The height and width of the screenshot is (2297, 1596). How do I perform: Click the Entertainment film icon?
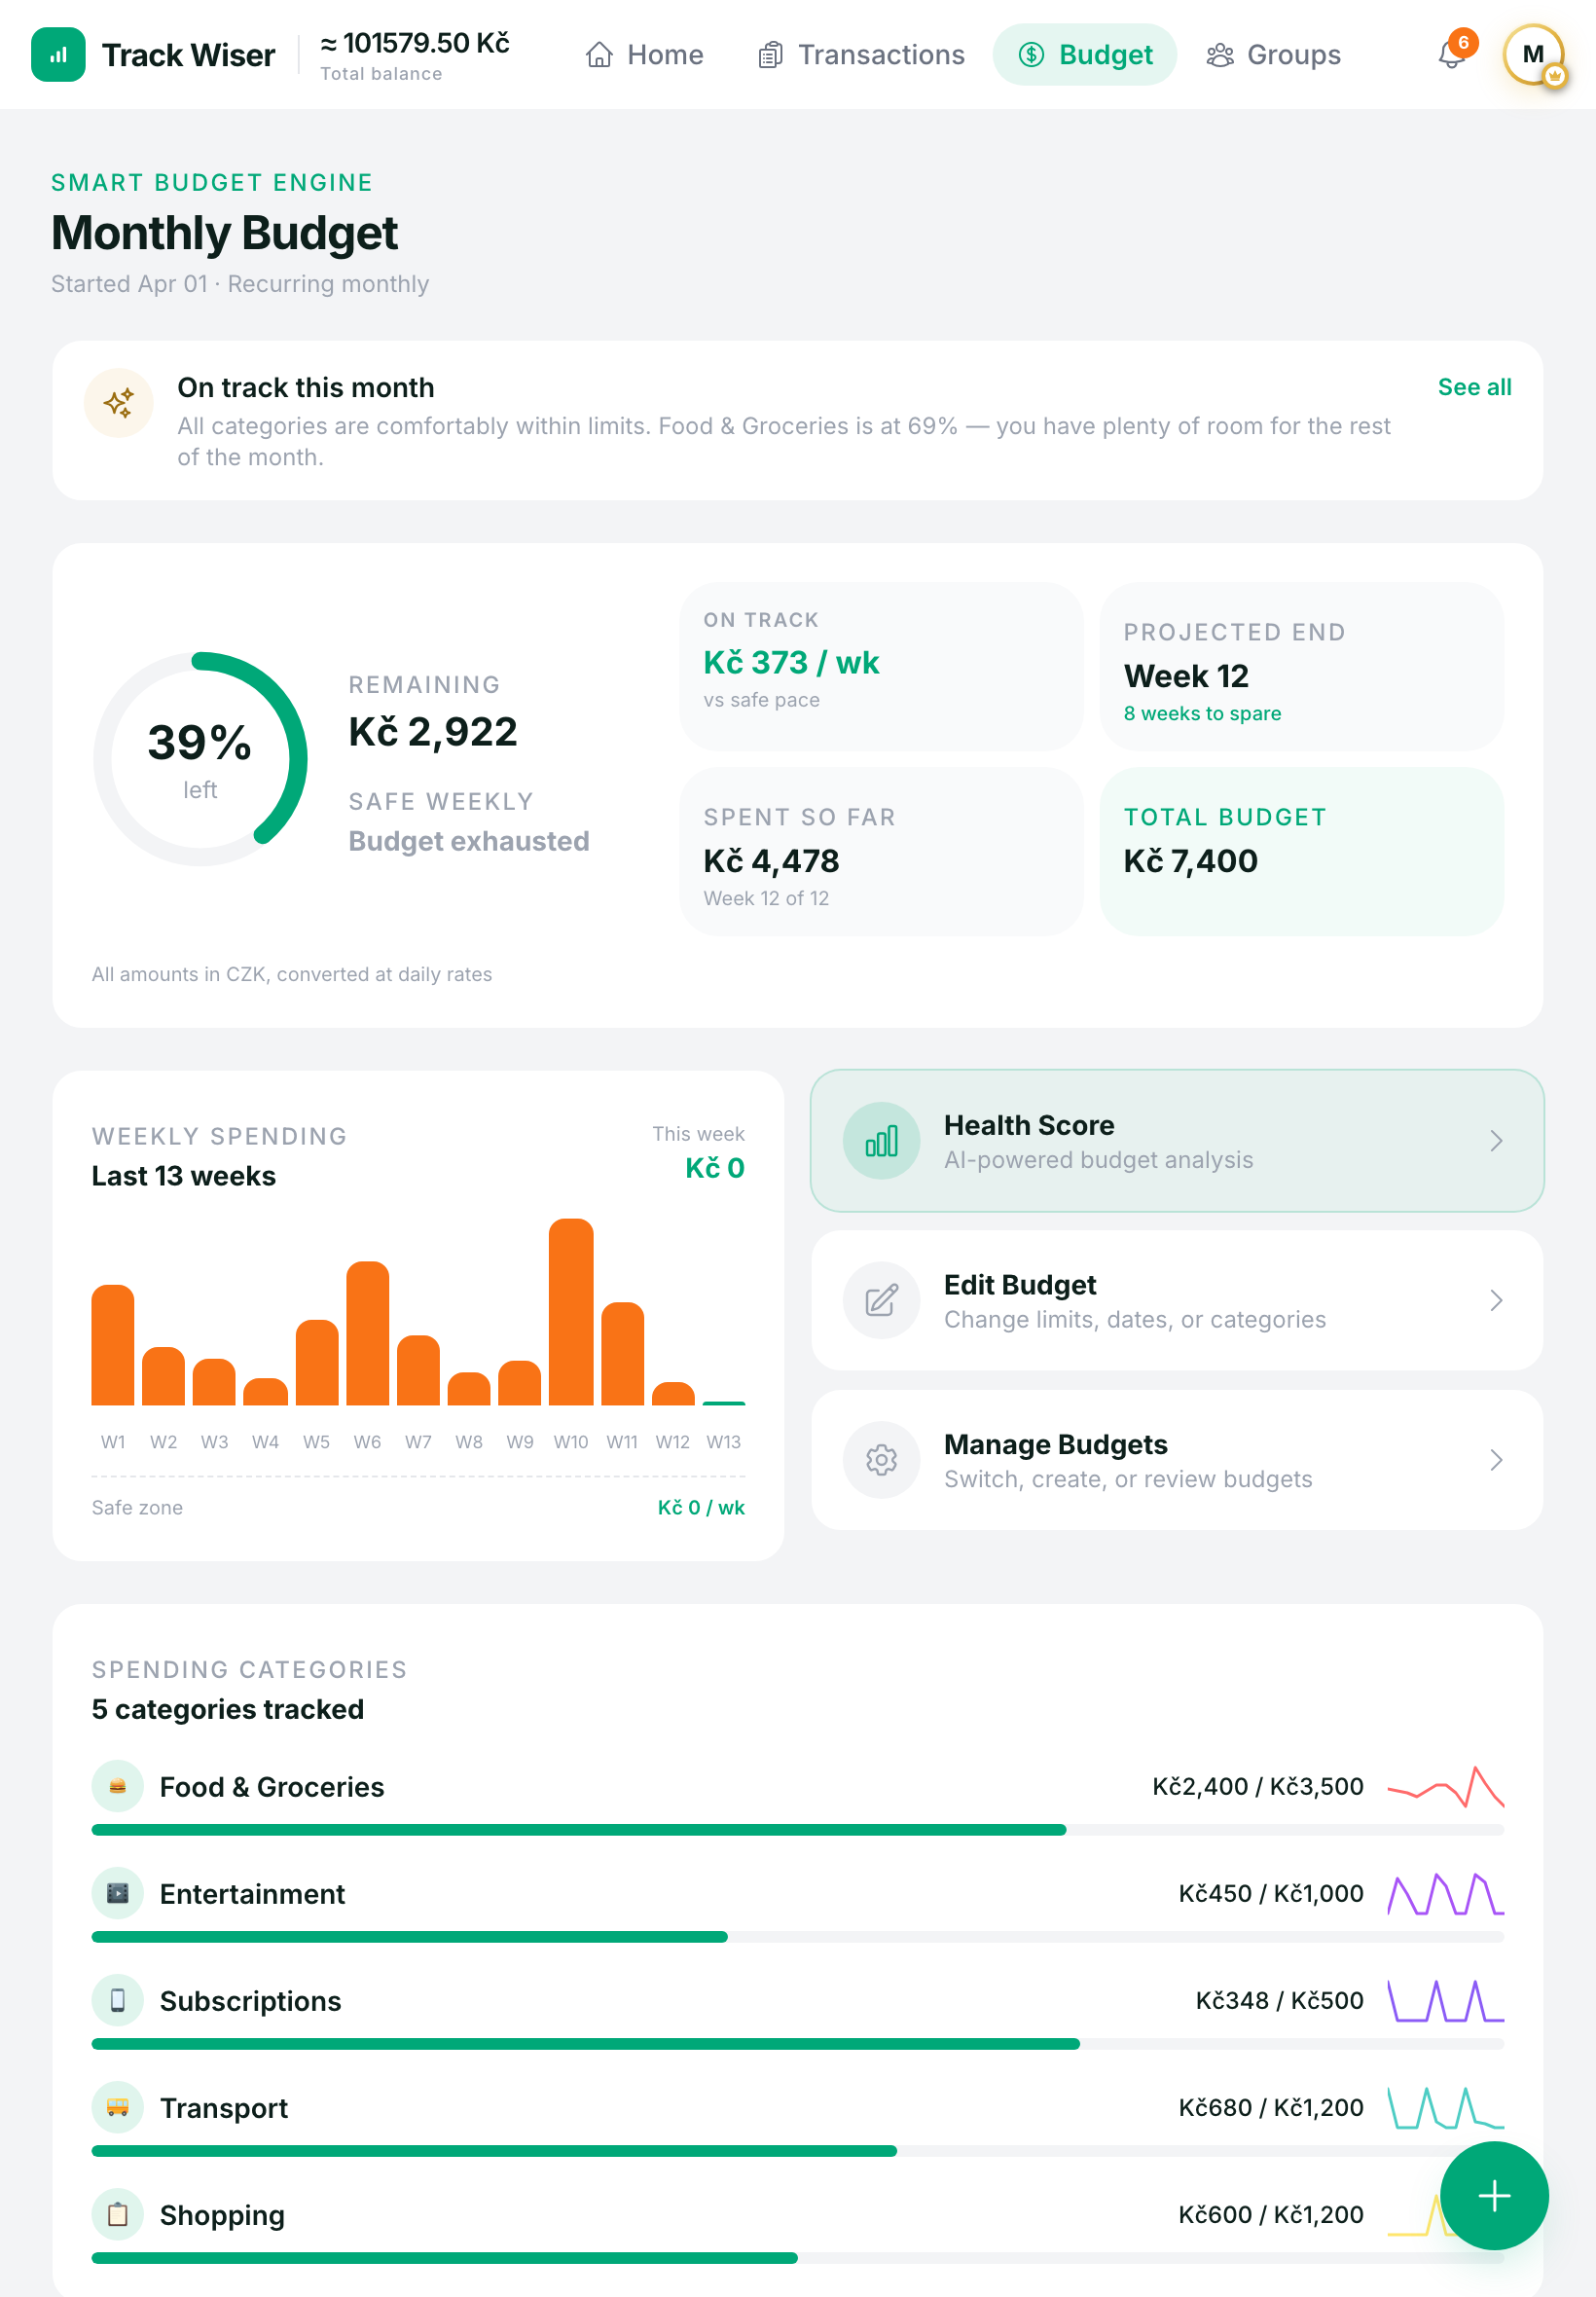click(x=117, y=1893)
